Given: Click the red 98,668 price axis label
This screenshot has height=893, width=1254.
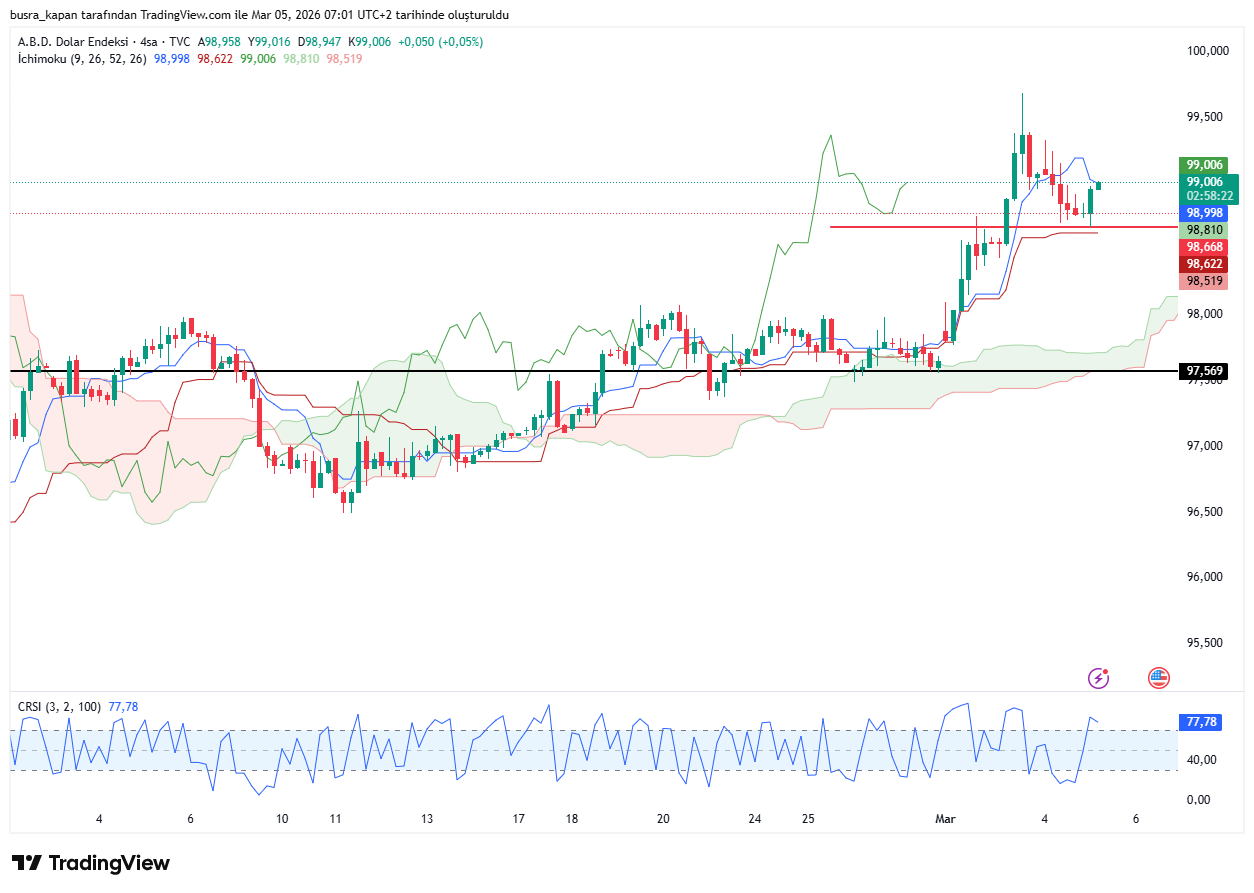Looking at the screenshot, I should coord(1204,247).
